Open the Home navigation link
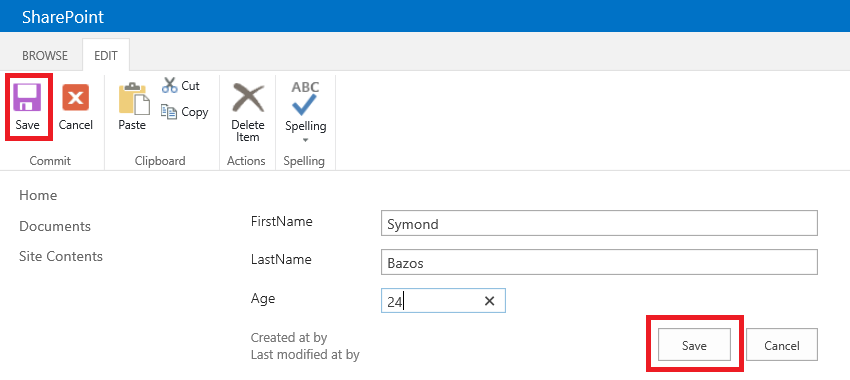This screenshot has width=850, height=380. (x=38, y=195)
